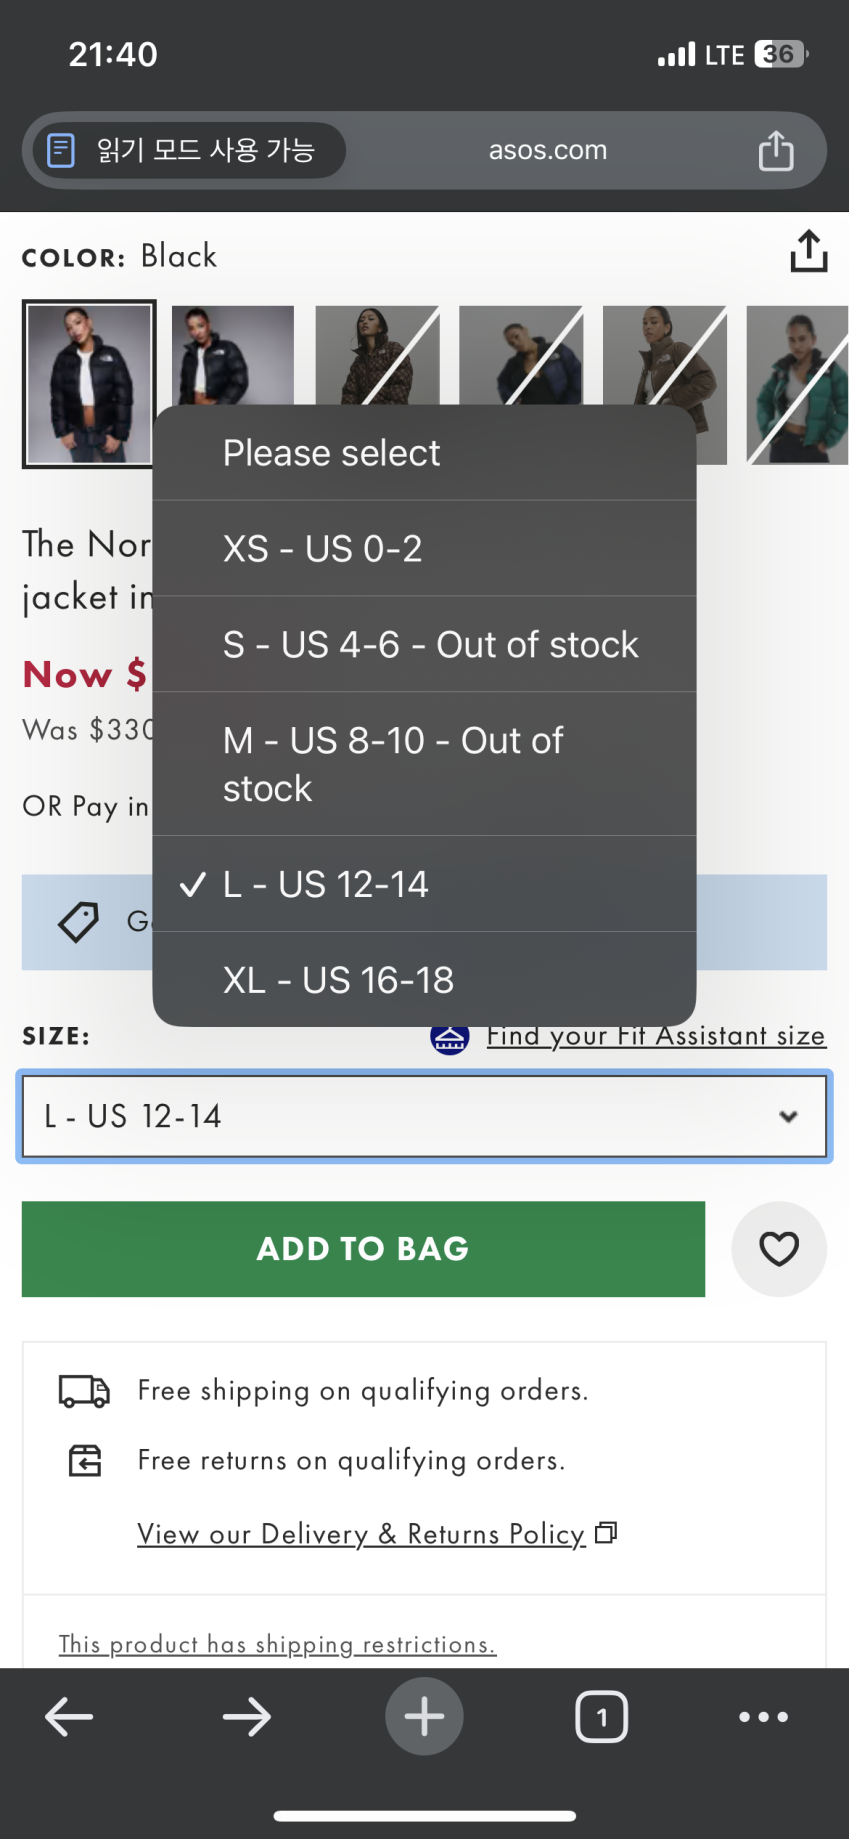Go back with the browser back arrow
The height and width of the screenshot is (1839, 849).
coord(69,1717)
